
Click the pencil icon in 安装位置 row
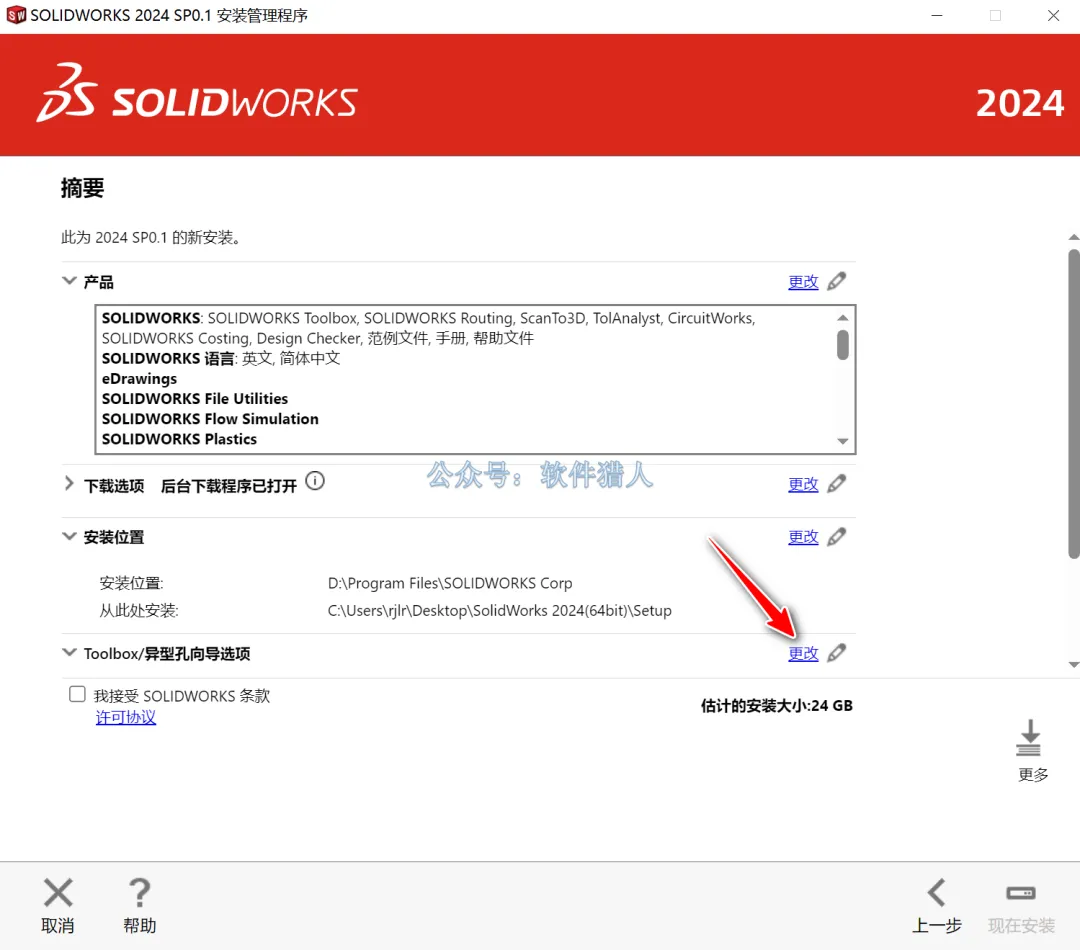(x=836, y=537)
